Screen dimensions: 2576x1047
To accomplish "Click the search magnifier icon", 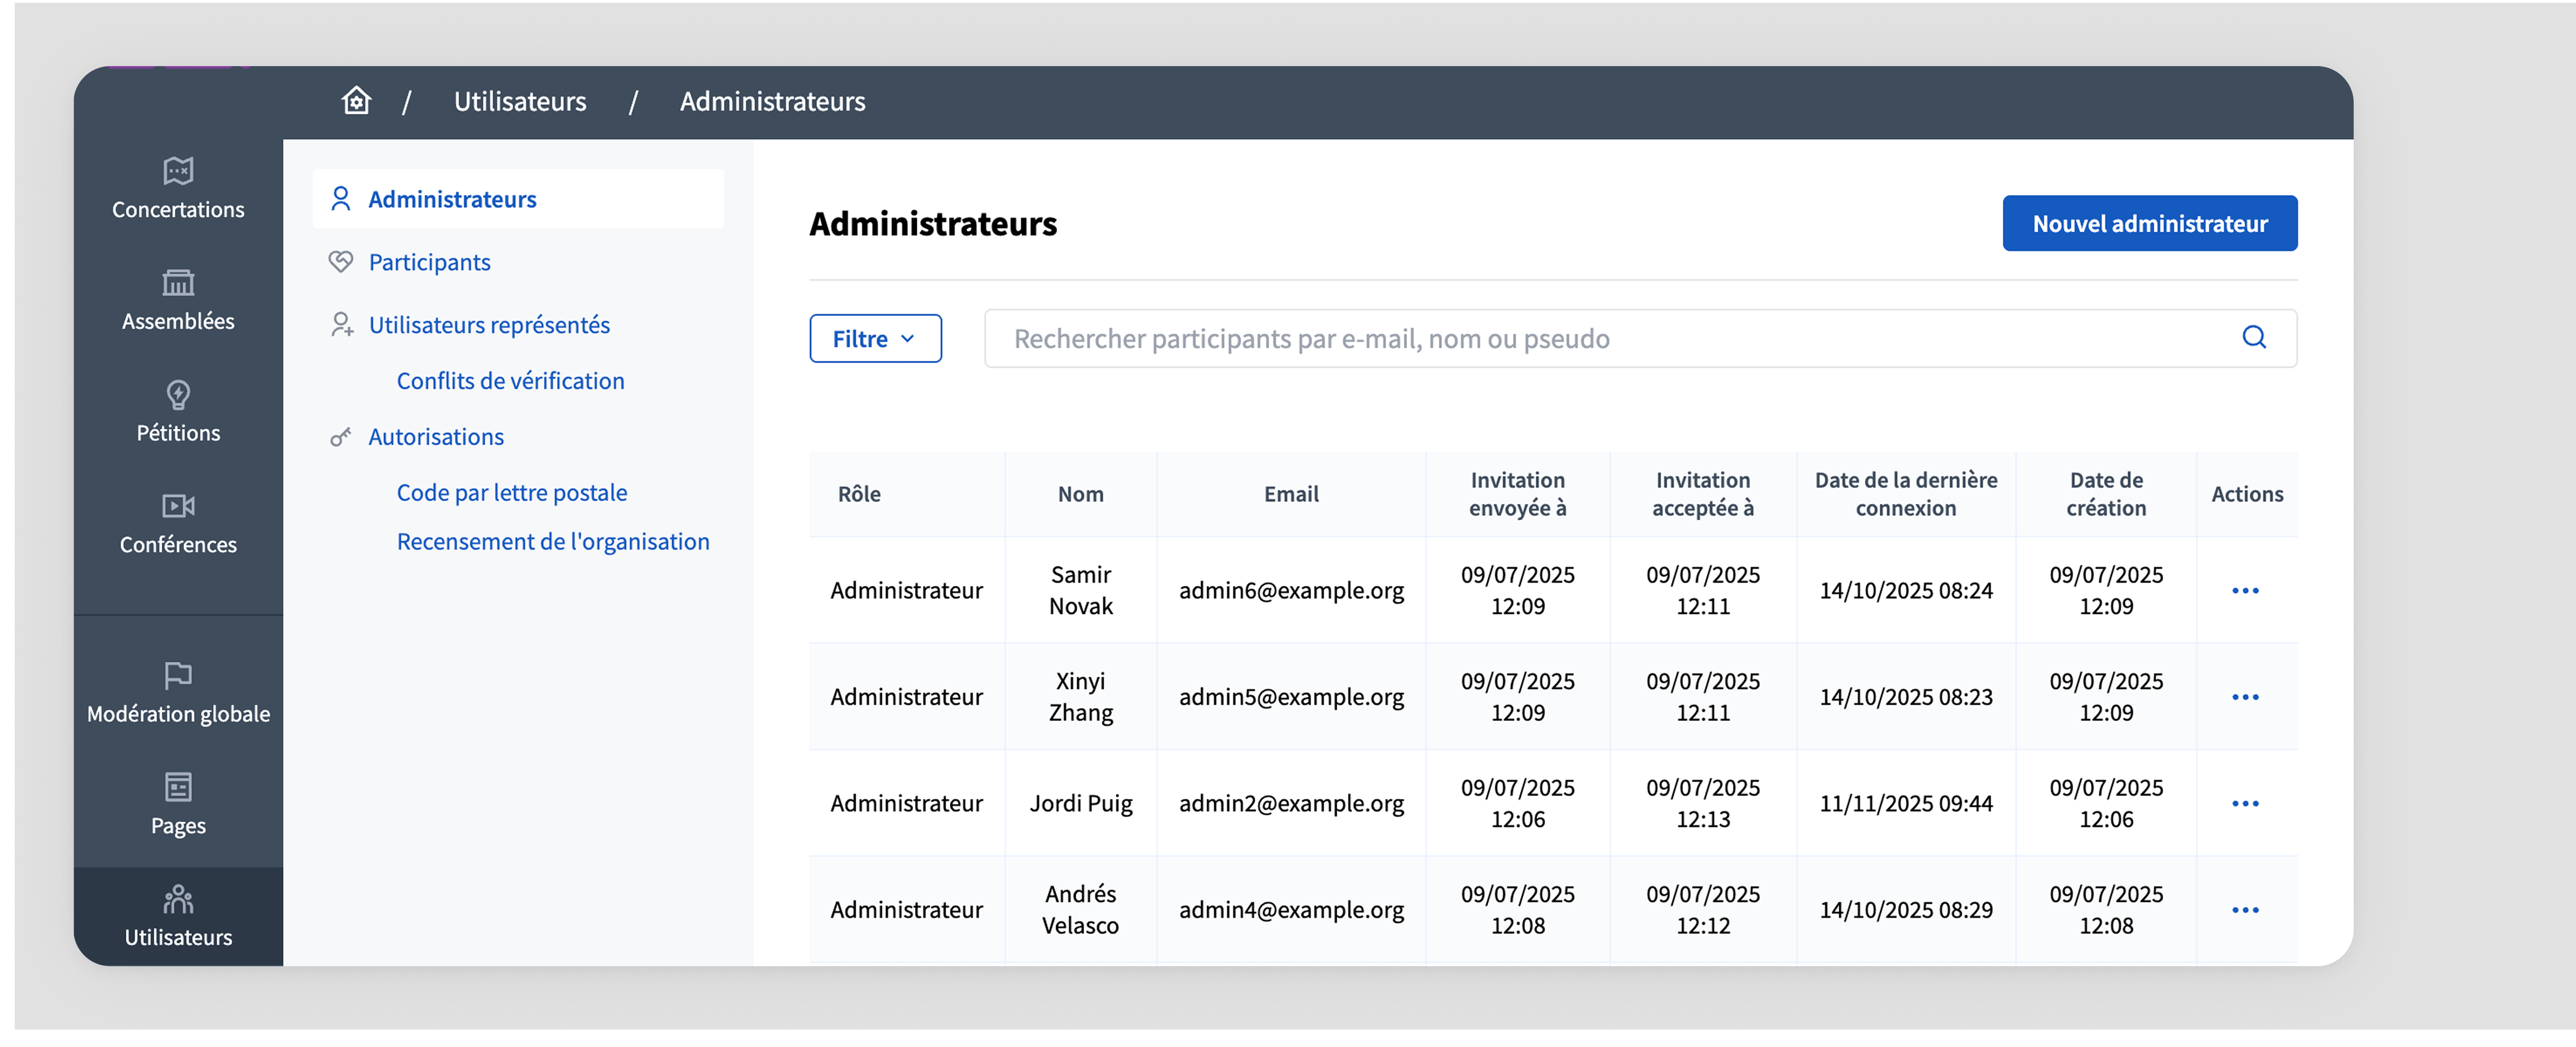I will [x=2254, y=338].
